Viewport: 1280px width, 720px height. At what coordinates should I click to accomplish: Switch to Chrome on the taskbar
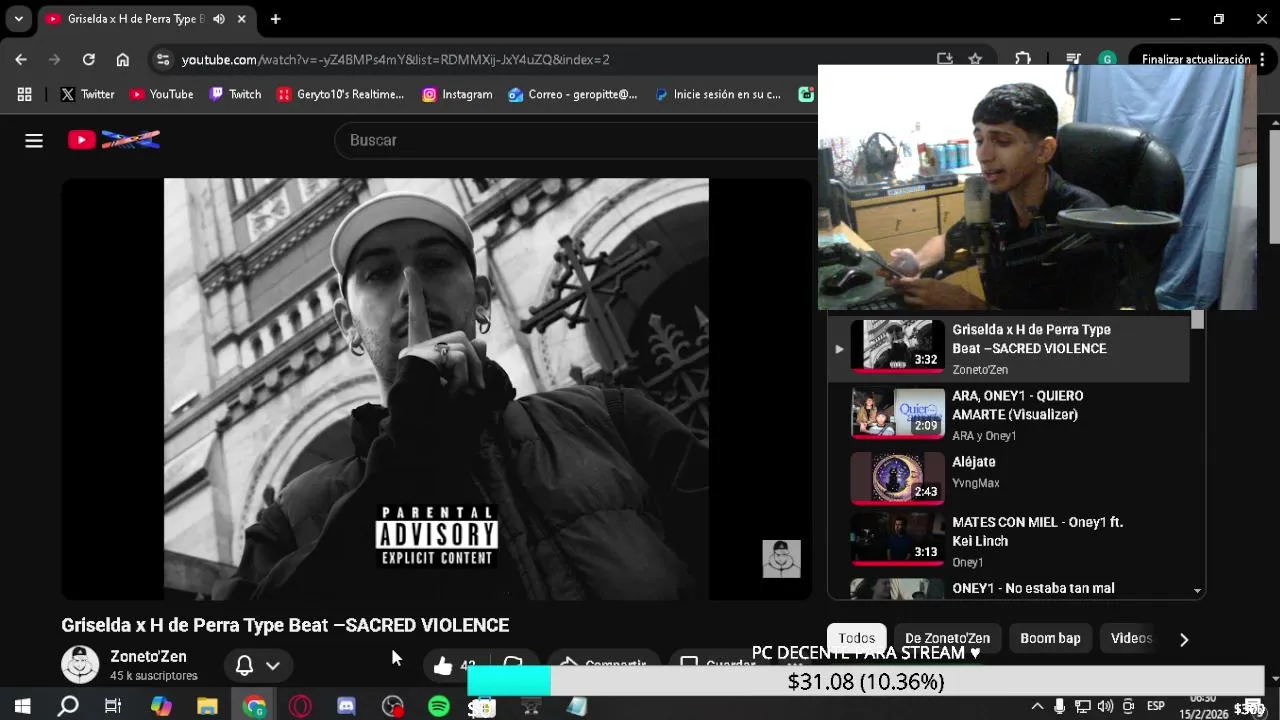(254, 707)
